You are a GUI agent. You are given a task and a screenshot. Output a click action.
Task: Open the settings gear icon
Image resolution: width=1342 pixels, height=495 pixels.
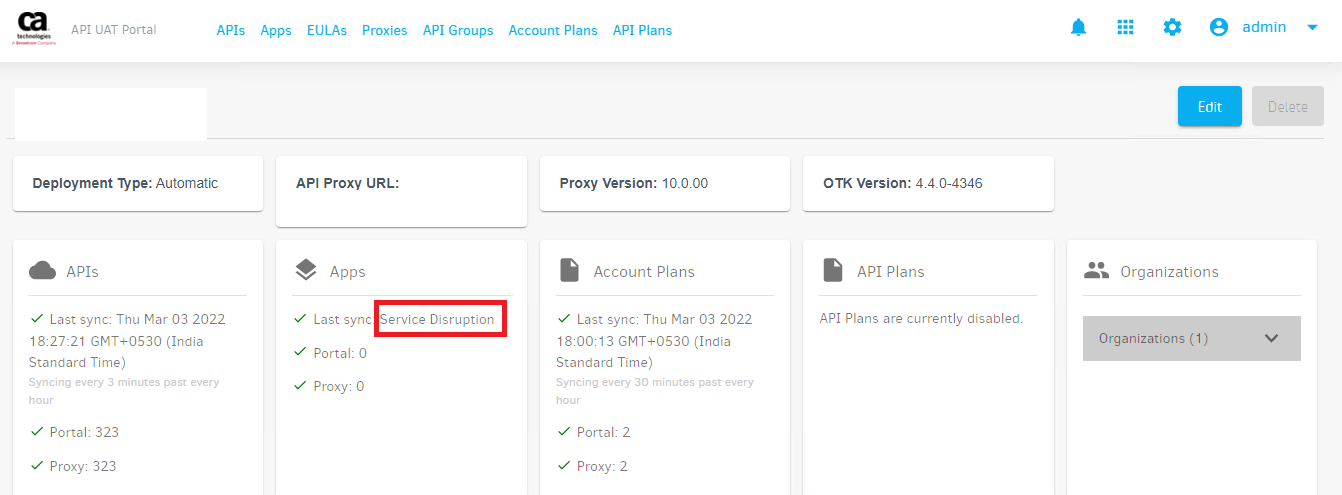pyautogui.click(x=1172, y=28)
